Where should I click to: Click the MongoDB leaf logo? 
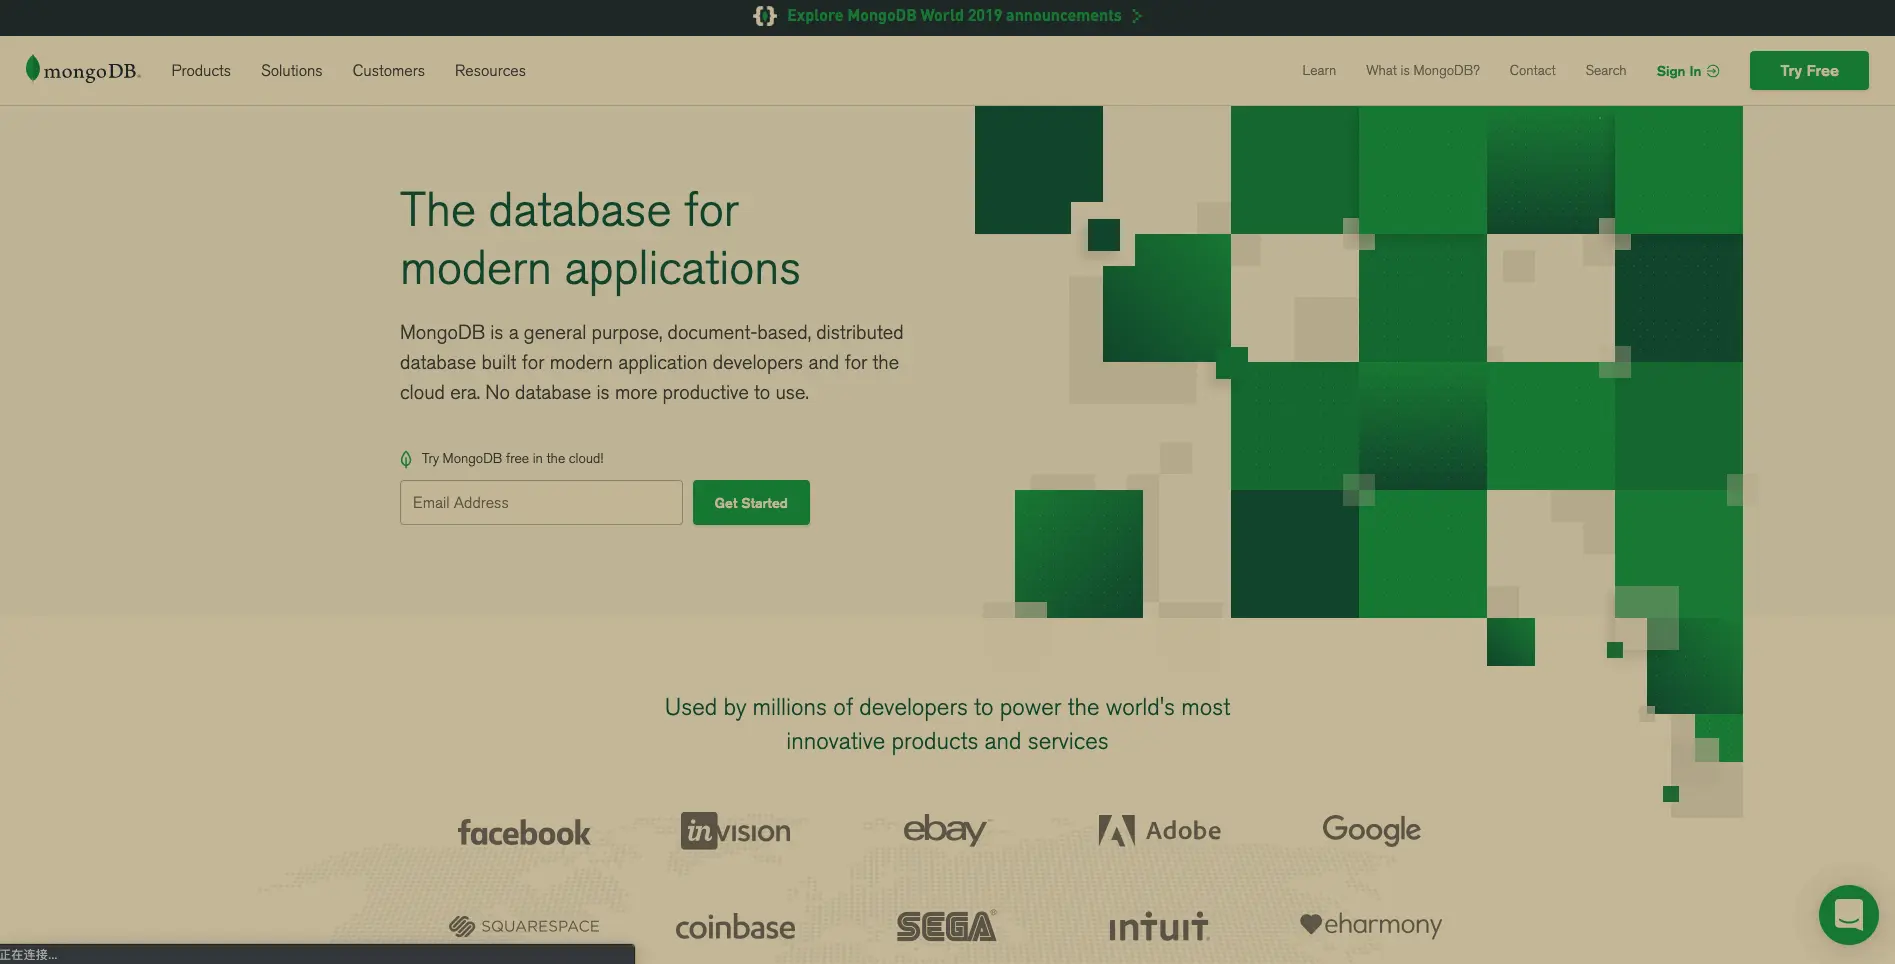point(33,68)
